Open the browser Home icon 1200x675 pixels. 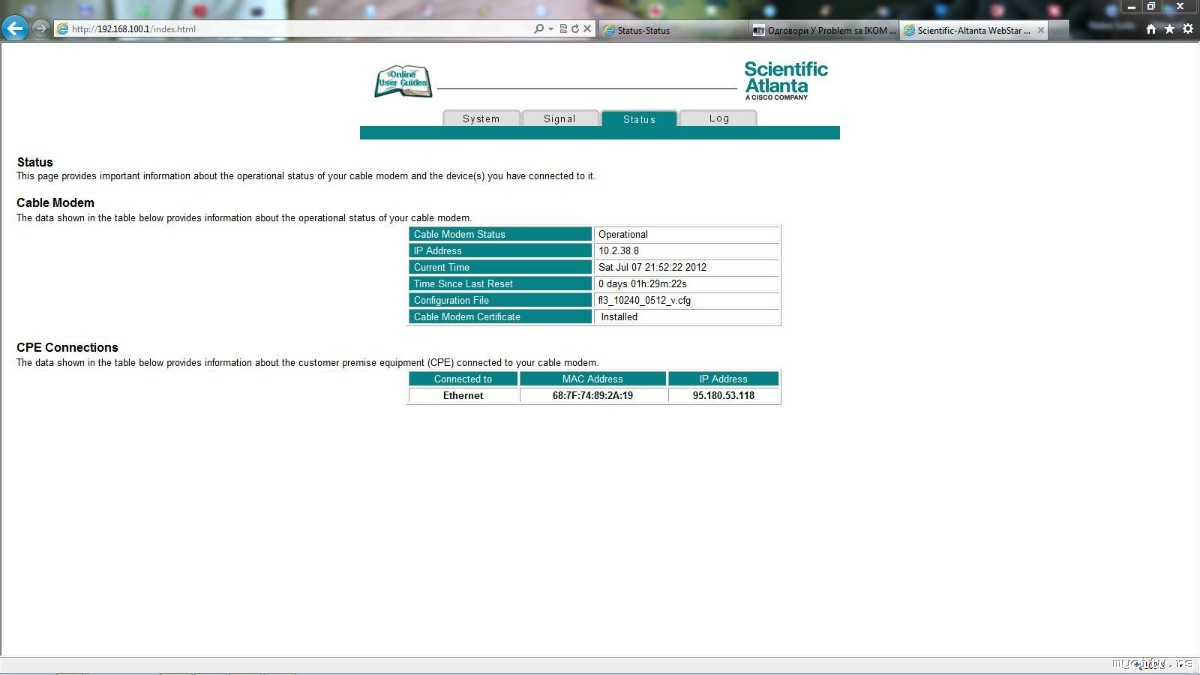point(1151,29)
